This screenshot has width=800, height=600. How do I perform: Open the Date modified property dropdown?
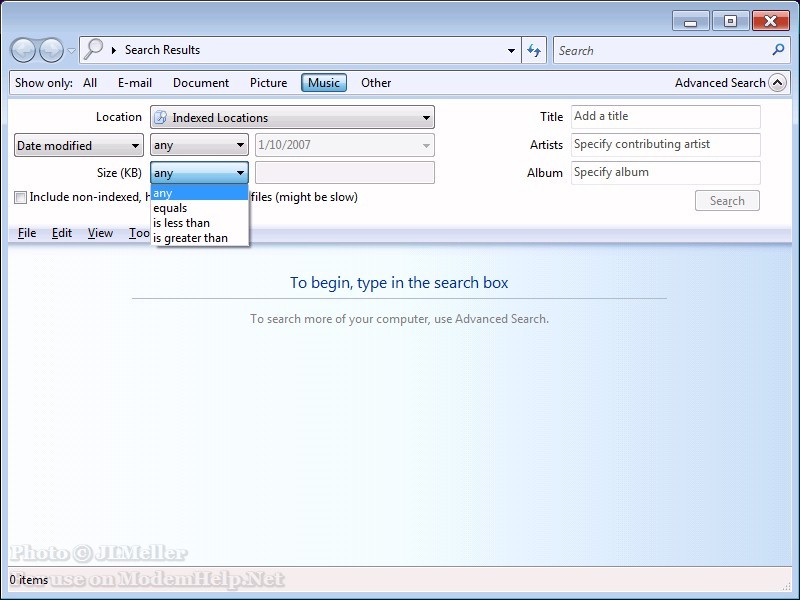[x=79, y=145]
